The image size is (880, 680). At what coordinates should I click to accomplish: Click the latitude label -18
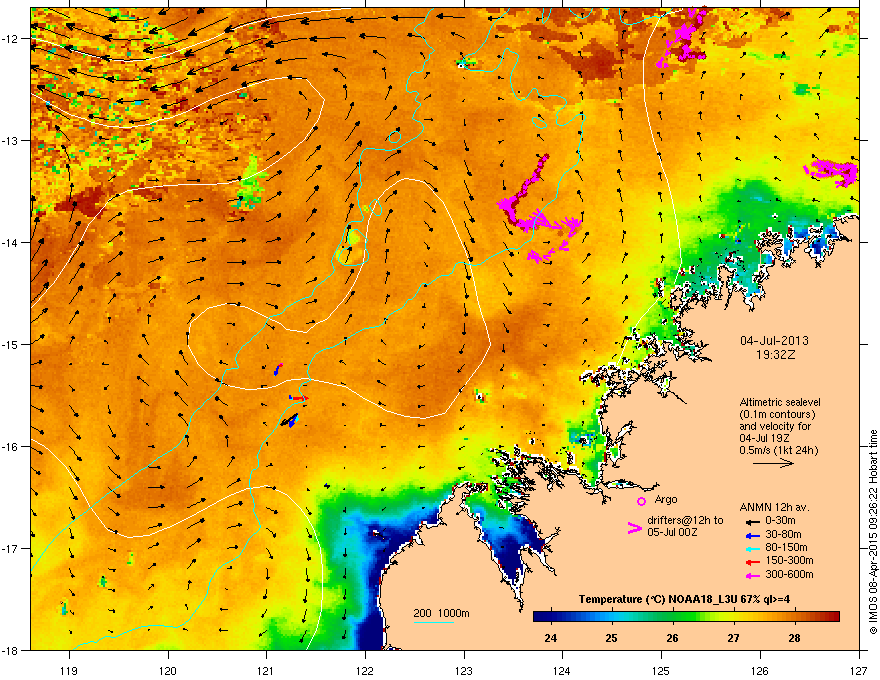(x=10, y=650)
